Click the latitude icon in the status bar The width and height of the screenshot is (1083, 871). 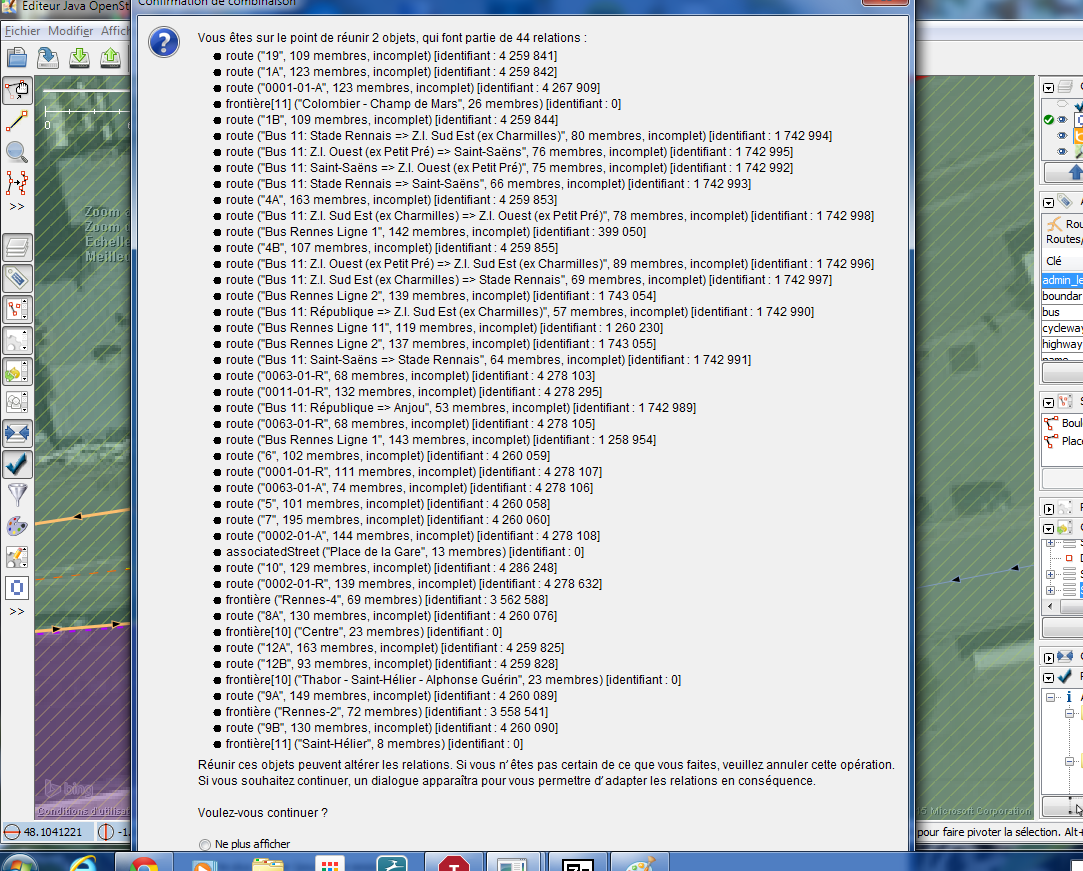pyautogui.click(x=12, y=832)
